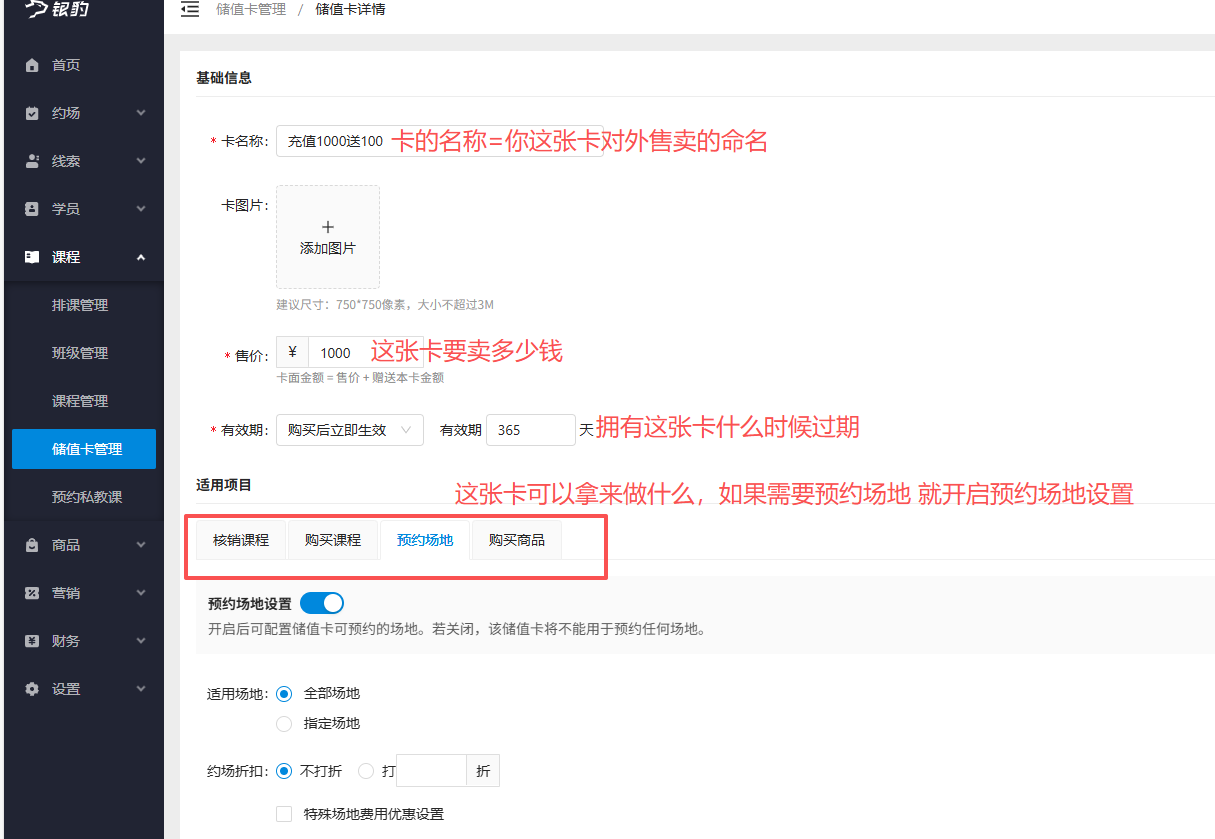This screenshot has height=839, width=1215.
Task: Click the sidebar collapse hamburger icon
Action: [x=190, y=9]
